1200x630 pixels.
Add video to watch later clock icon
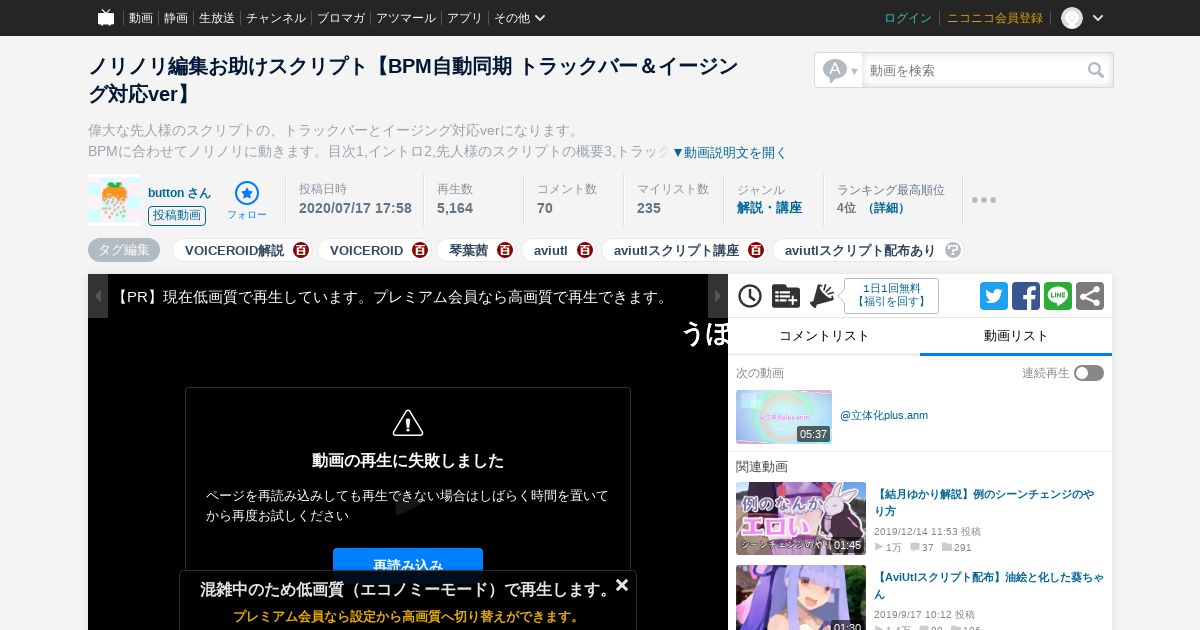point(750,296)
